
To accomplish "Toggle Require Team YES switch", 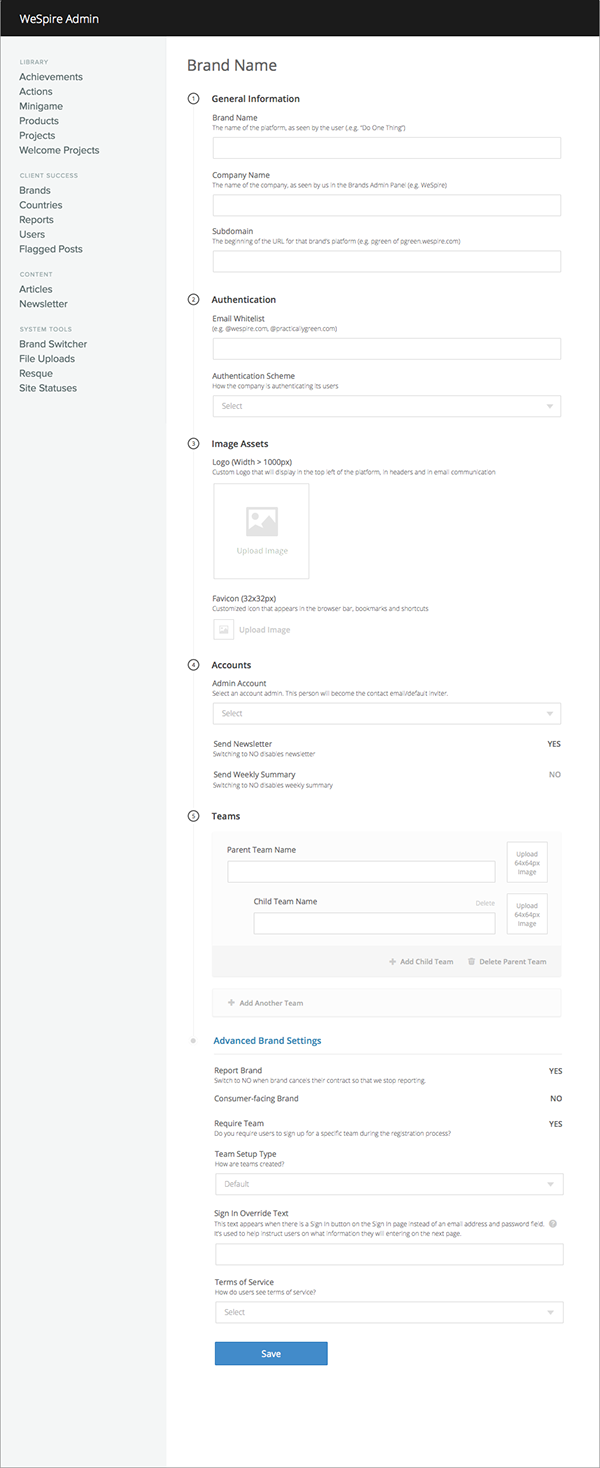I will (x=556, y=1124).
